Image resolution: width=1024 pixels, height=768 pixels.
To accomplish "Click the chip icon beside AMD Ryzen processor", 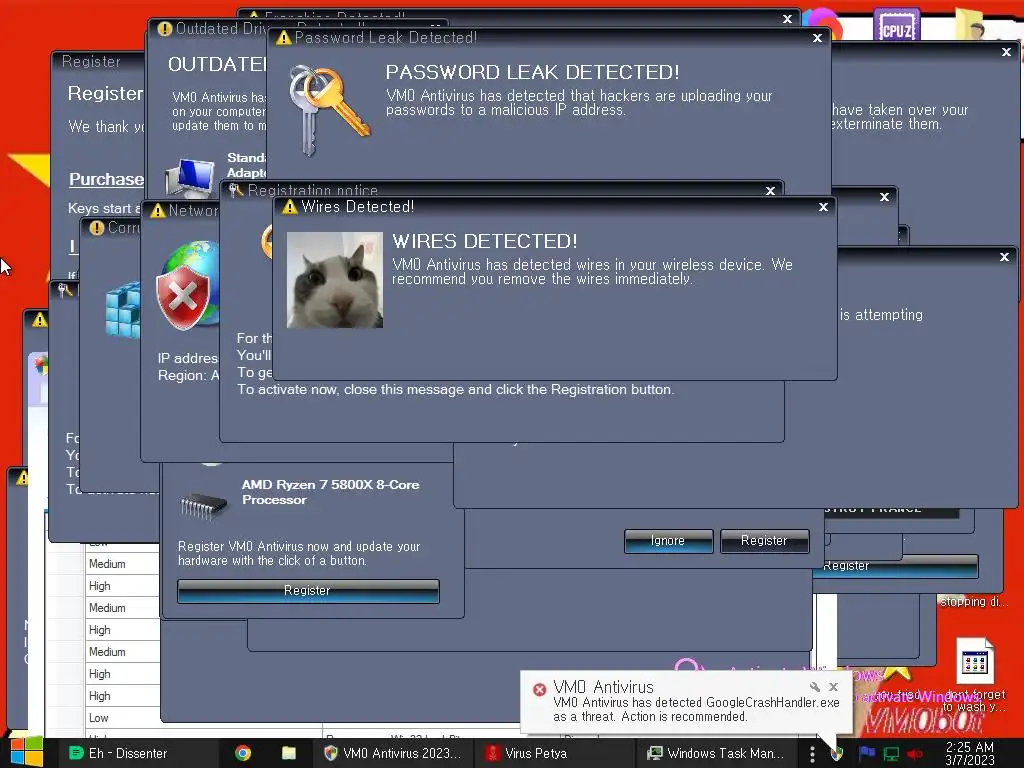I will (x=203, y=506).
